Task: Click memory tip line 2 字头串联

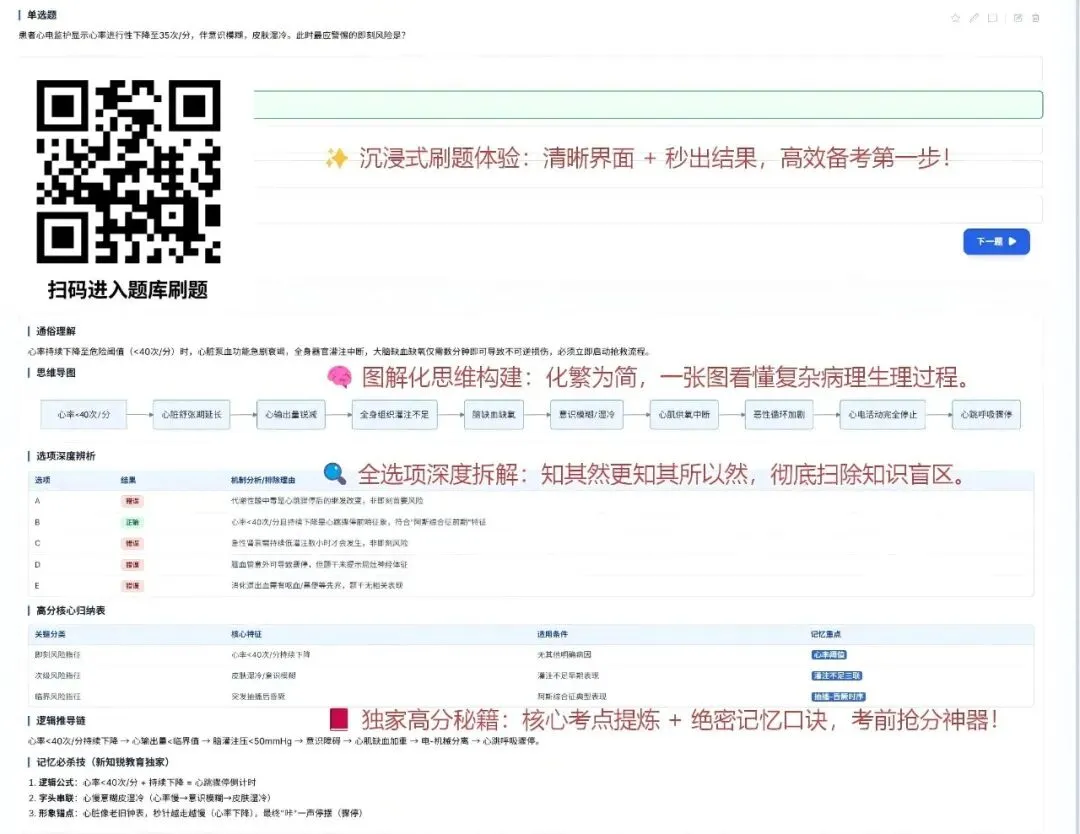Action: [x=150, y=797]
